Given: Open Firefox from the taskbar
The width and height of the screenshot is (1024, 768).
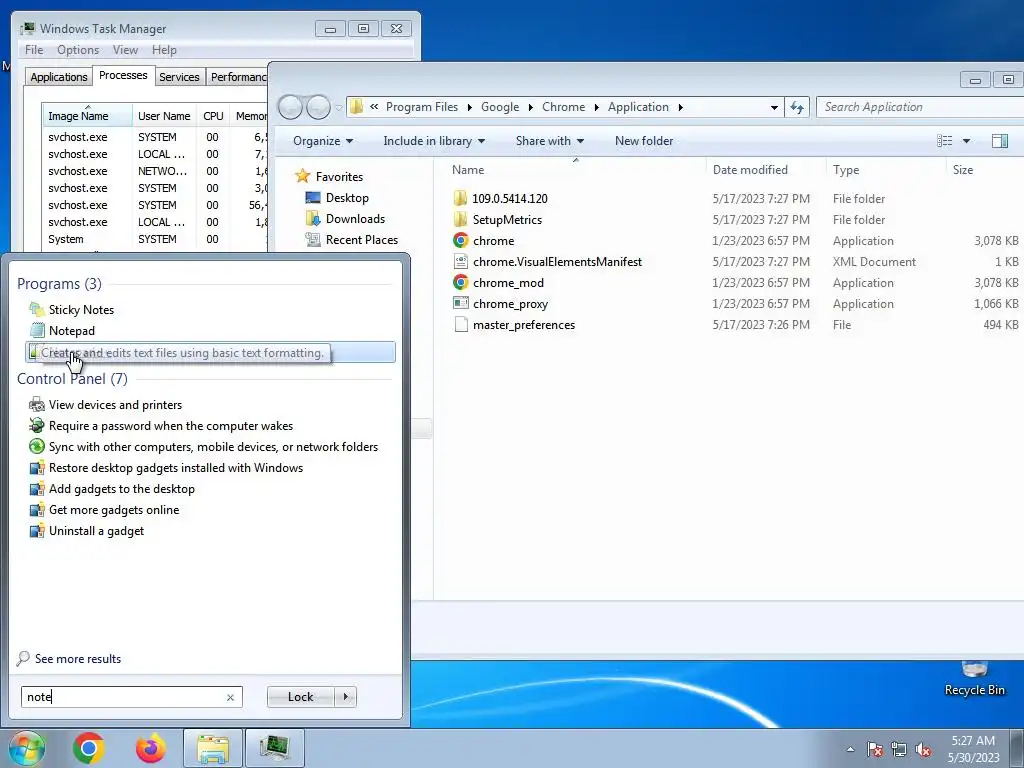Looking at the screenshot, I should click(150, 748).
